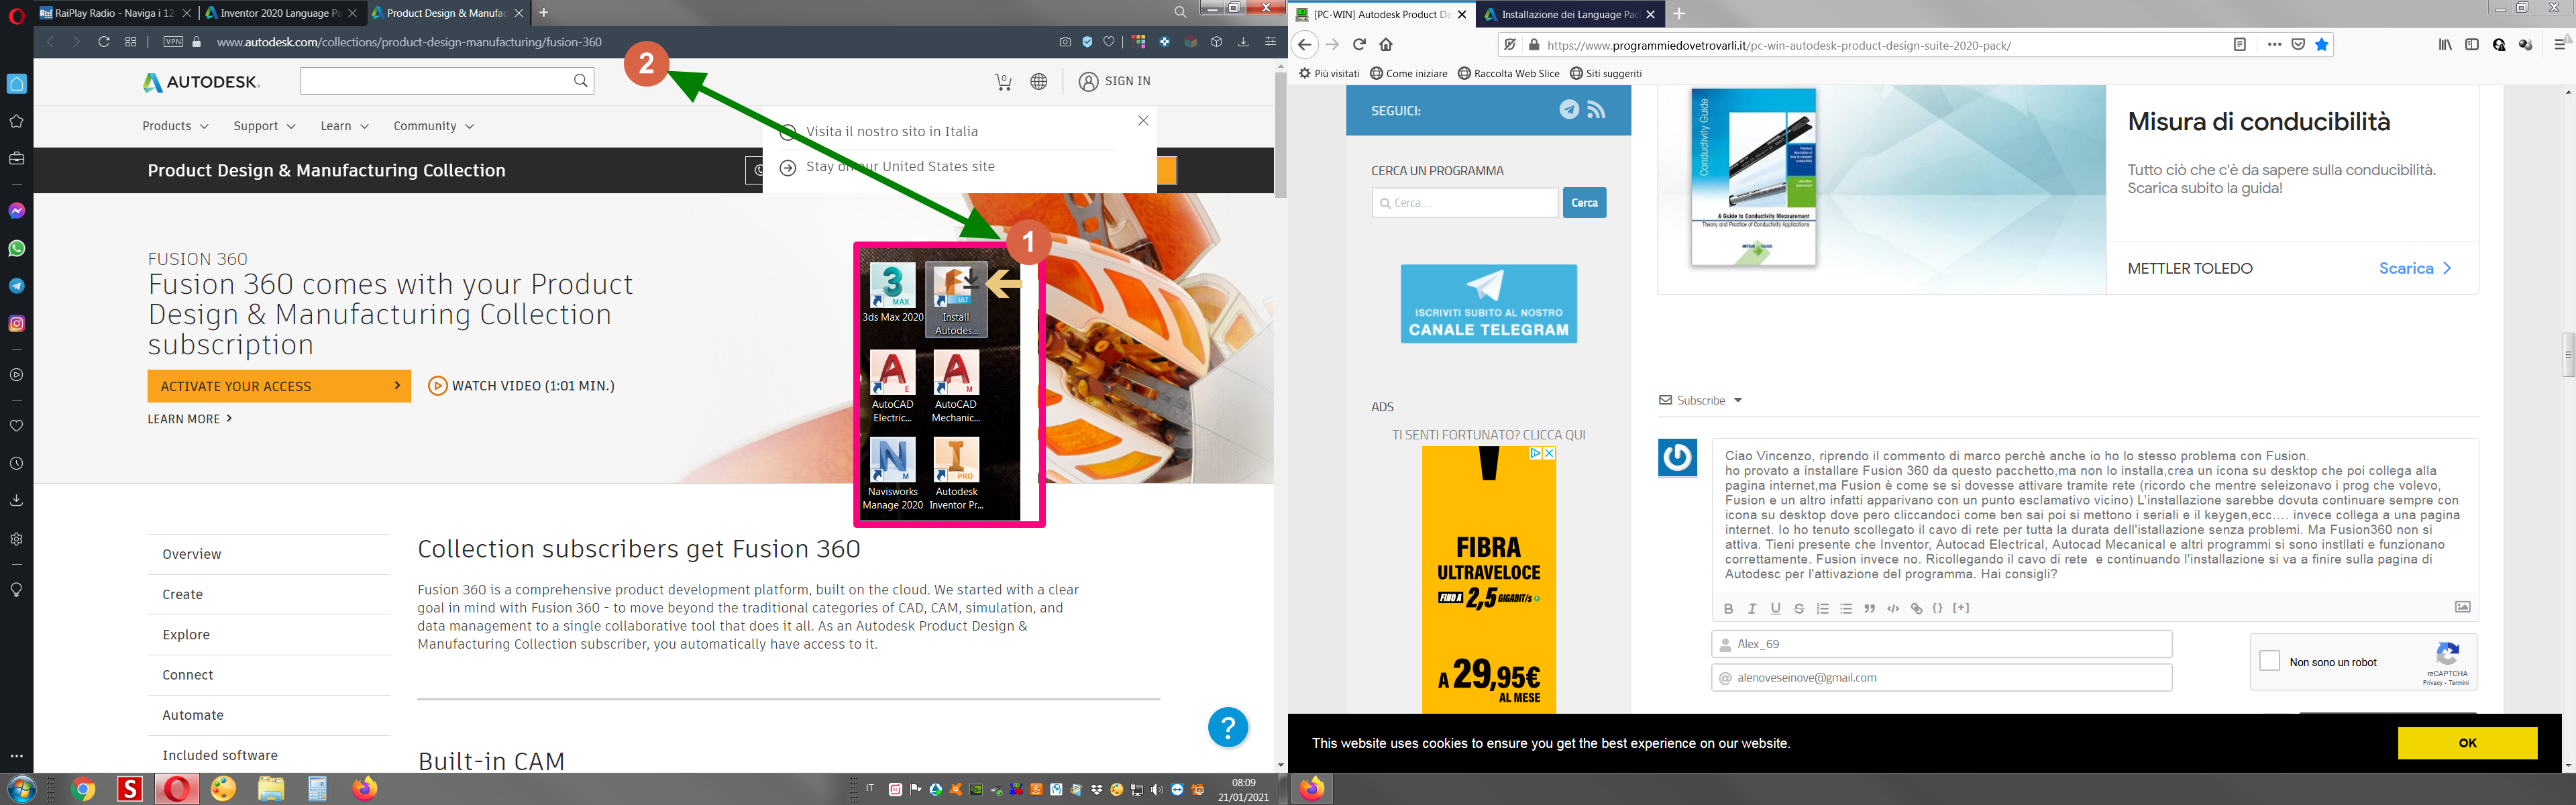This screenshot has width=2576, height=805.
Task: Click magnifier in Autodesk search box
Action: pyautogui.click(x=580, y=81)
